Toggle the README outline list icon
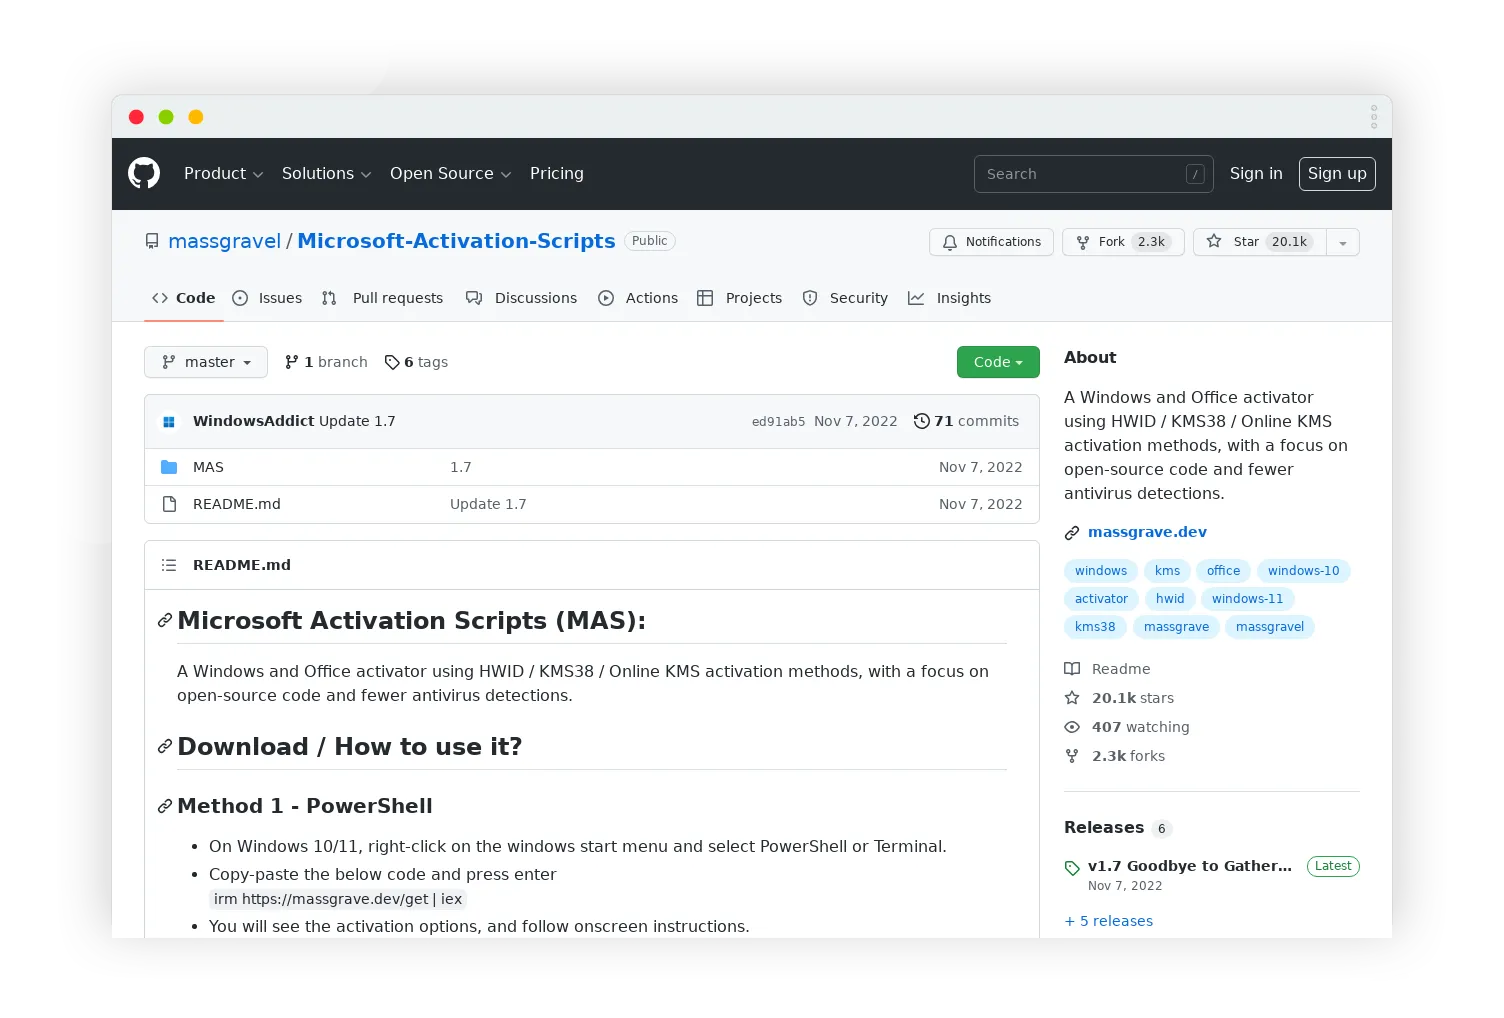The width and height of the screenshot is (1504, 1018). (x=169, y=565)
